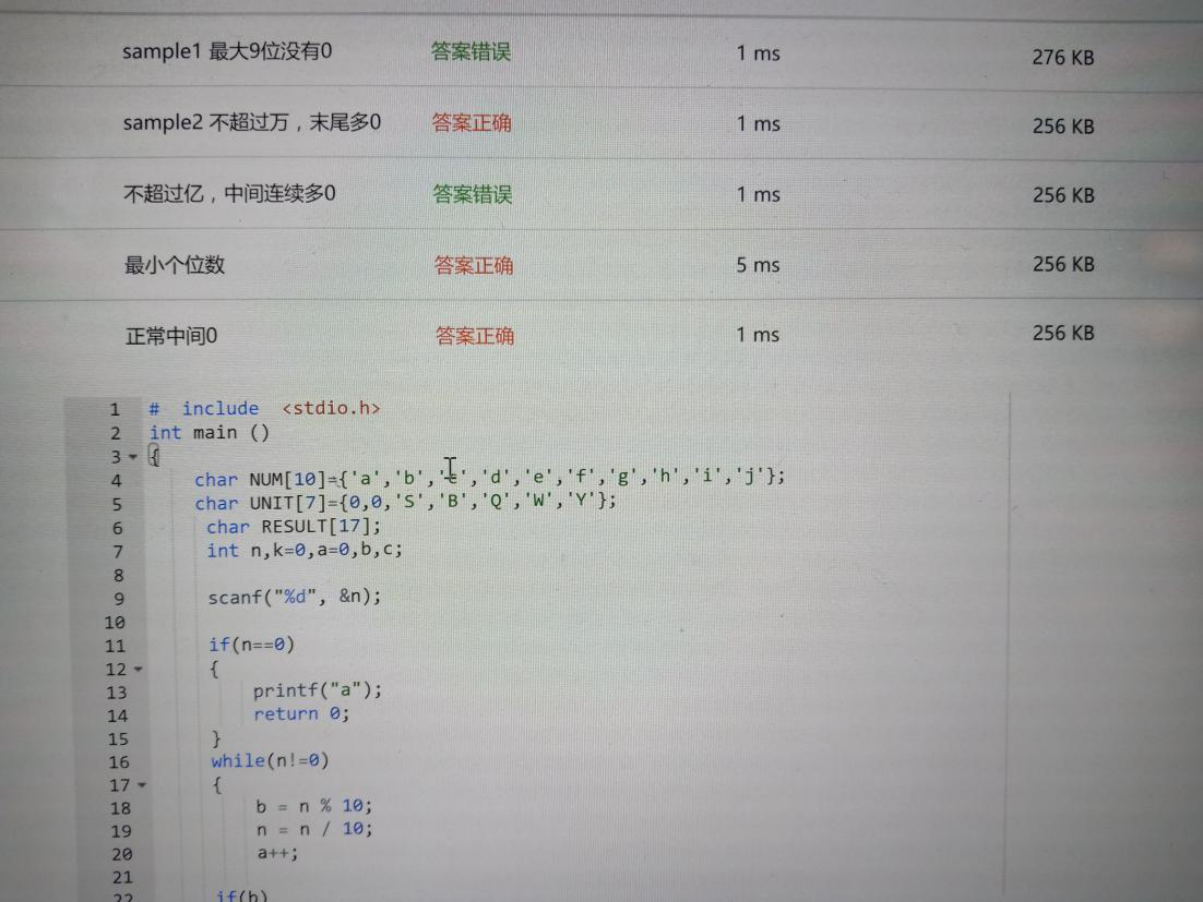Click the '276 KB' memory value

coord(1063,58)
